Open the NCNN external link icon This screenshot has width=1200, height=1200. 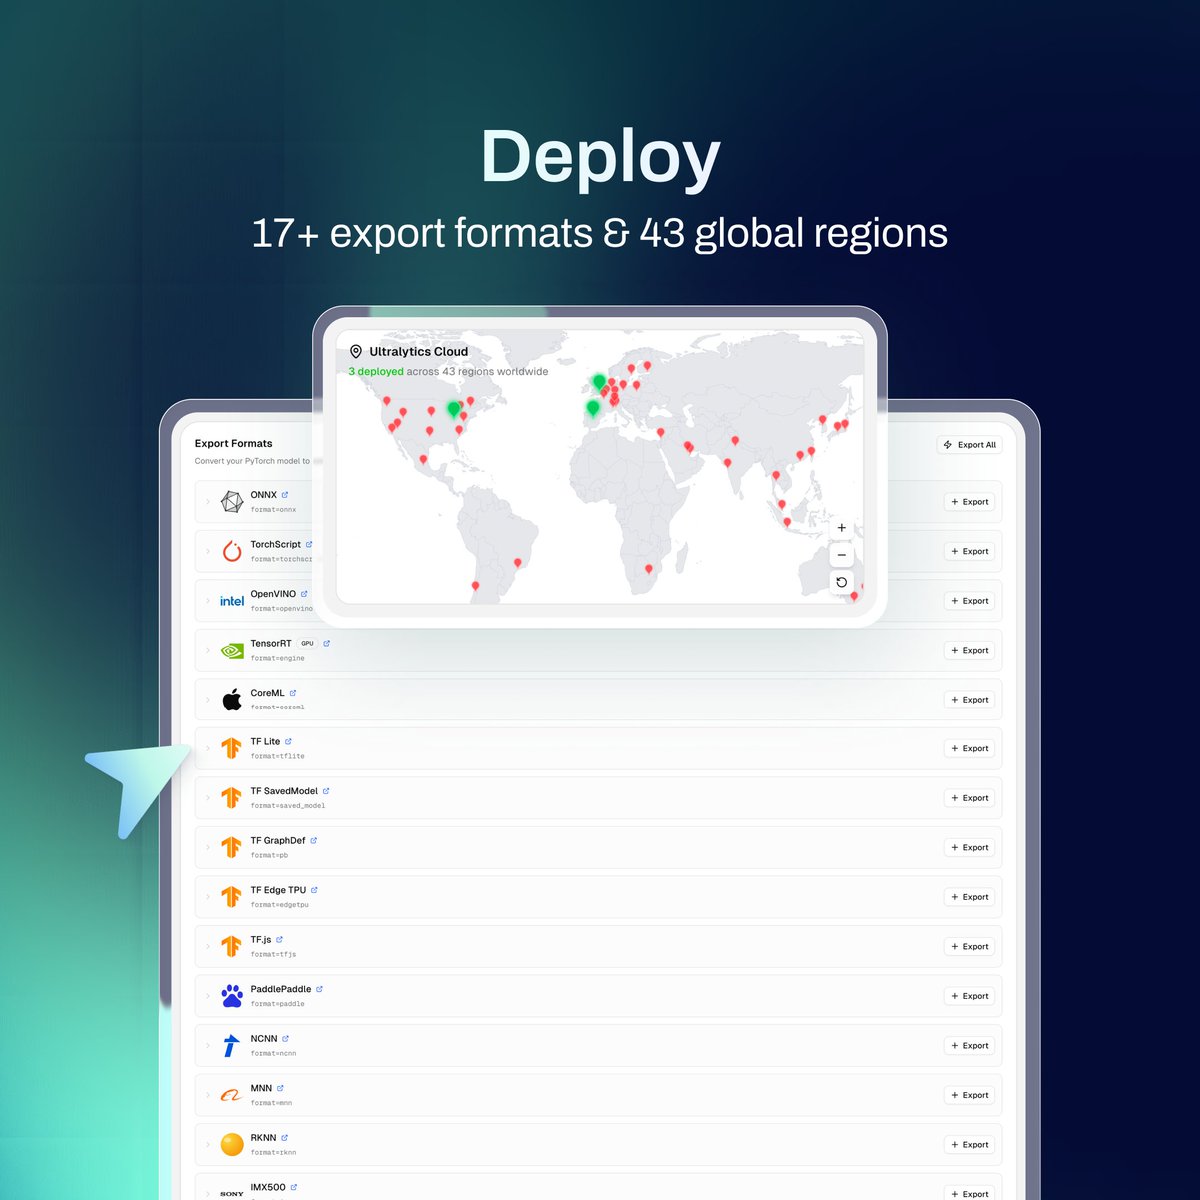(285, 1038)
